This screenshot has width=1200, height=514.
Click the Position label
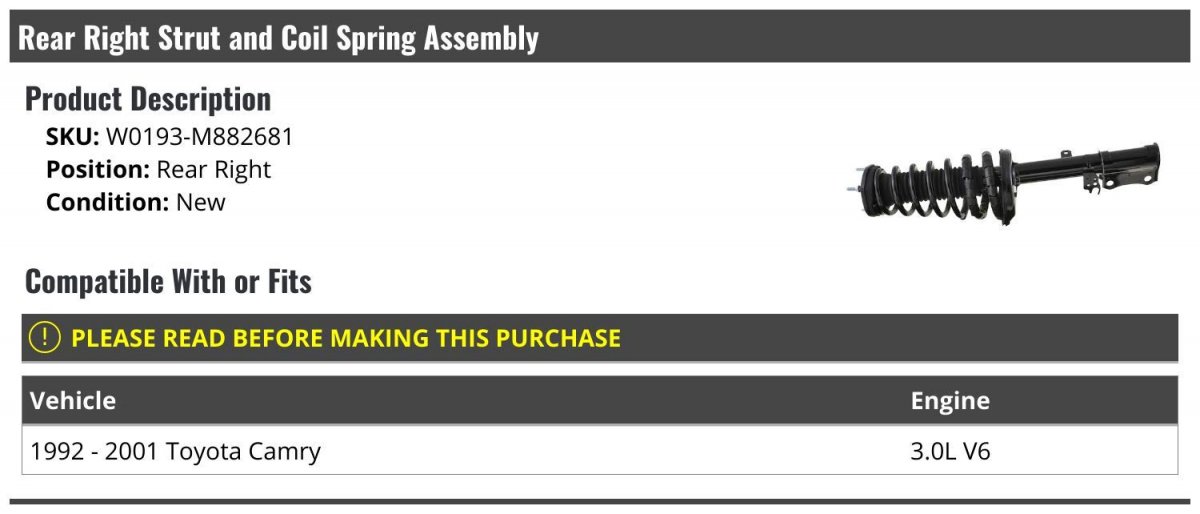98,170
